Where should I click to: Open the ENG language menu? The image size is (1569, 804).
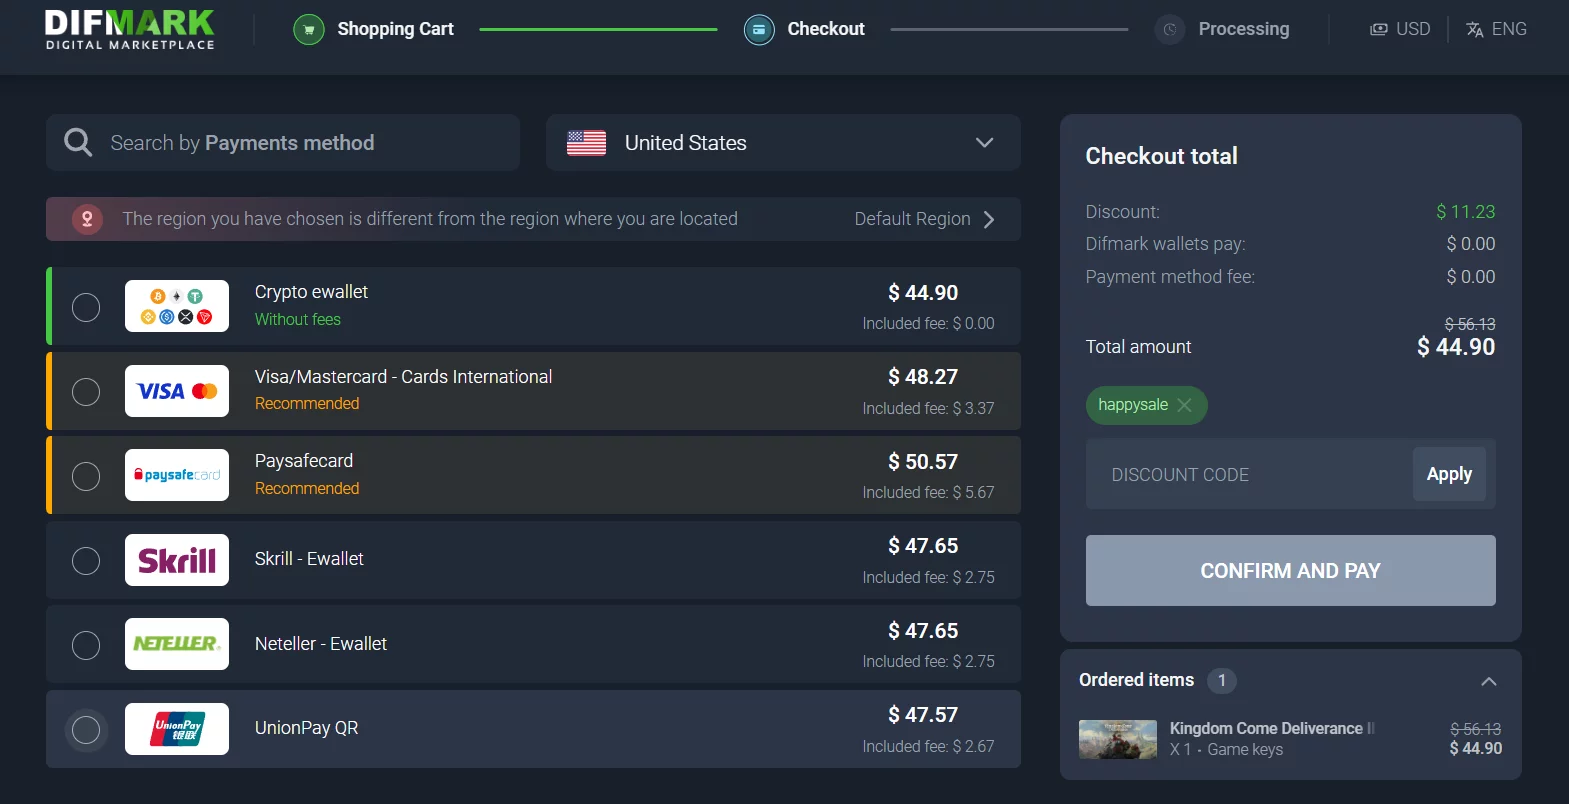(x=1496, y=29)
